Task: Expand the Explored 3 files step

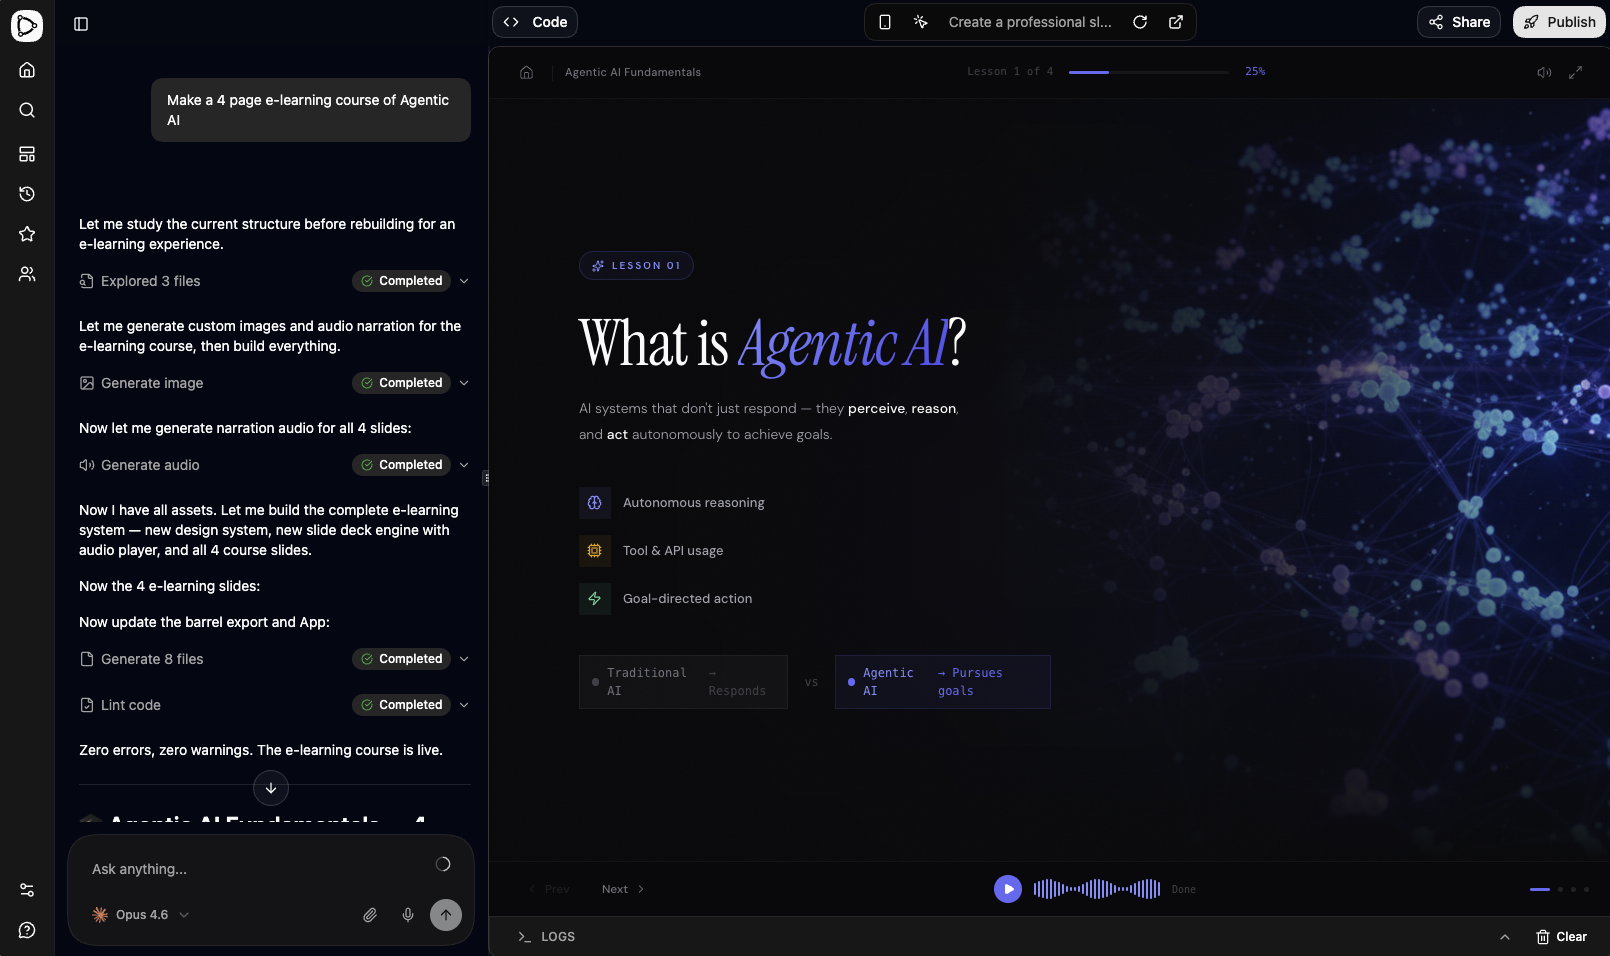Action: (x=464, y=281)
